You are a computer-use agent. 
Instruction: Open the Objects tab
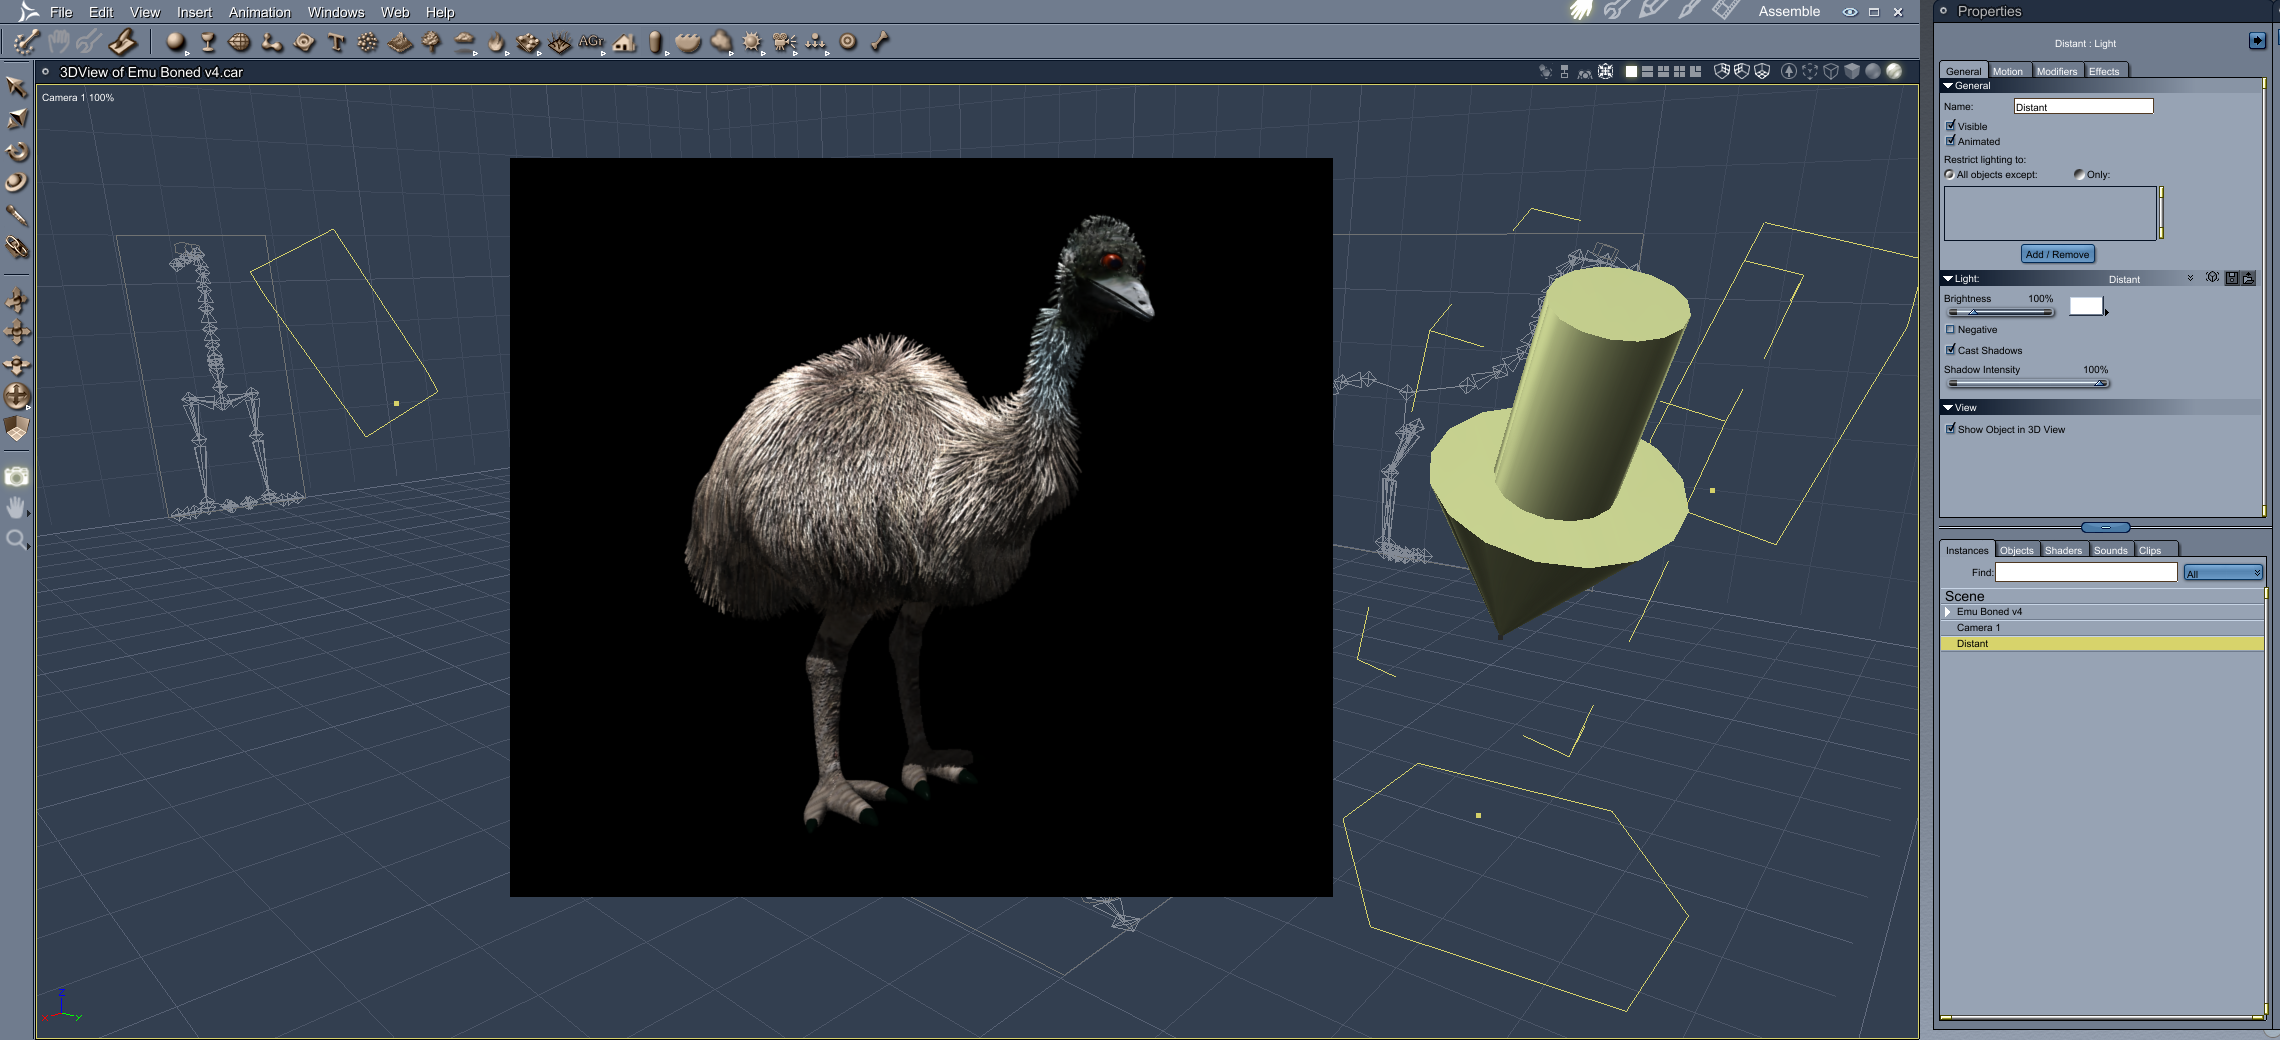tap(2016, 550)
